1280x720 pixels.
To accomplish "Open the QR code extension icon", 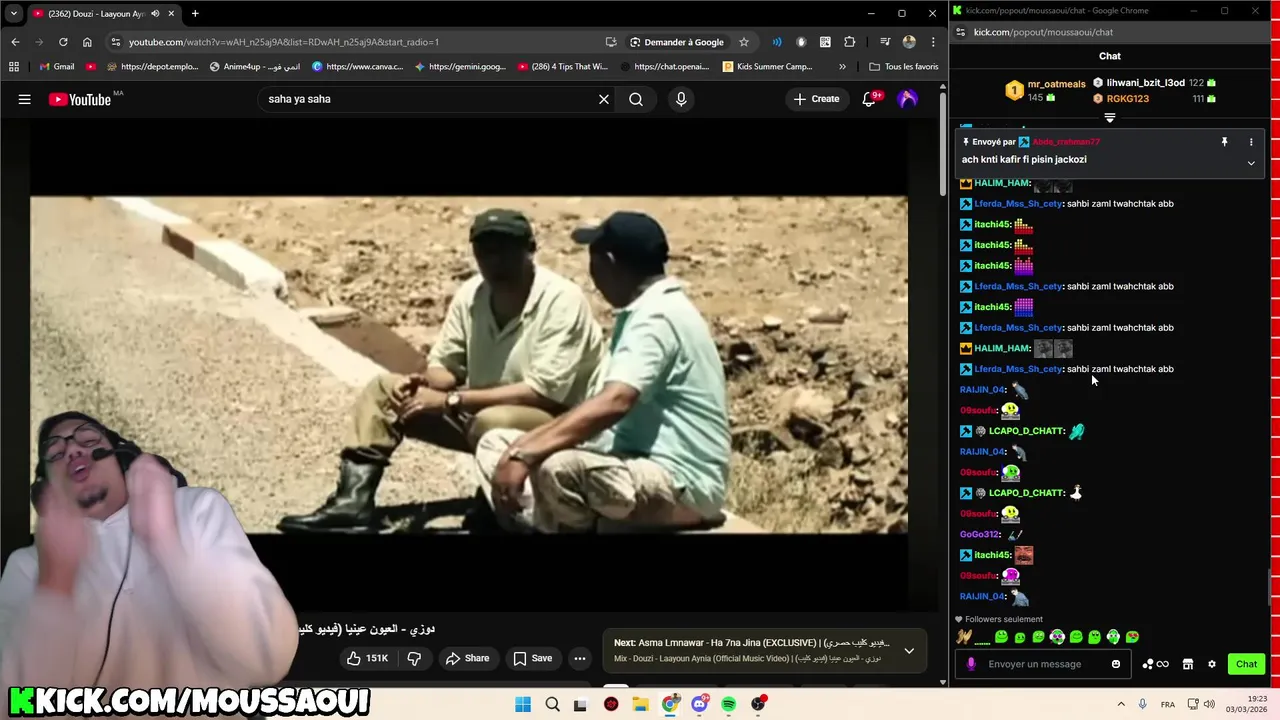I will coord(825,42).
